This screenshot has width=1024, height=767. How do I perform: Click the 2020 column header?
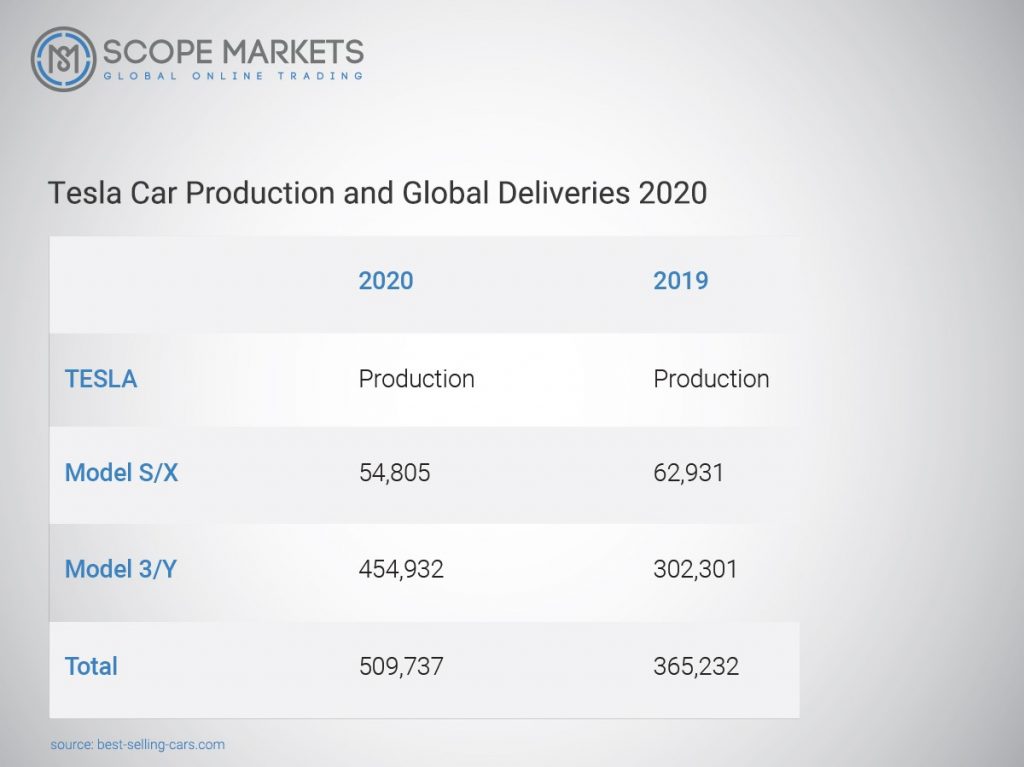pos(386,281)
